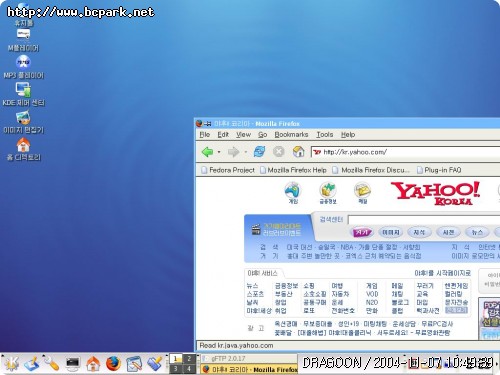Click the movie clapperboard icon on Yahoo page

coord(256,229)
